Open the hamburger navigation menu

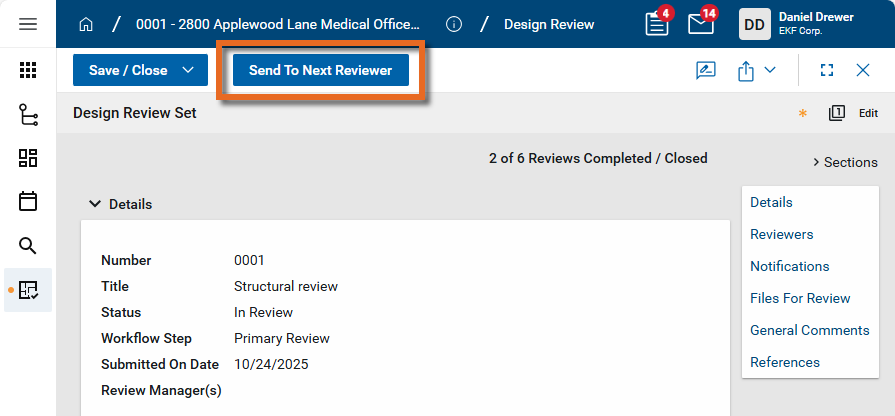pyautogui.click(x=28, y=24)
